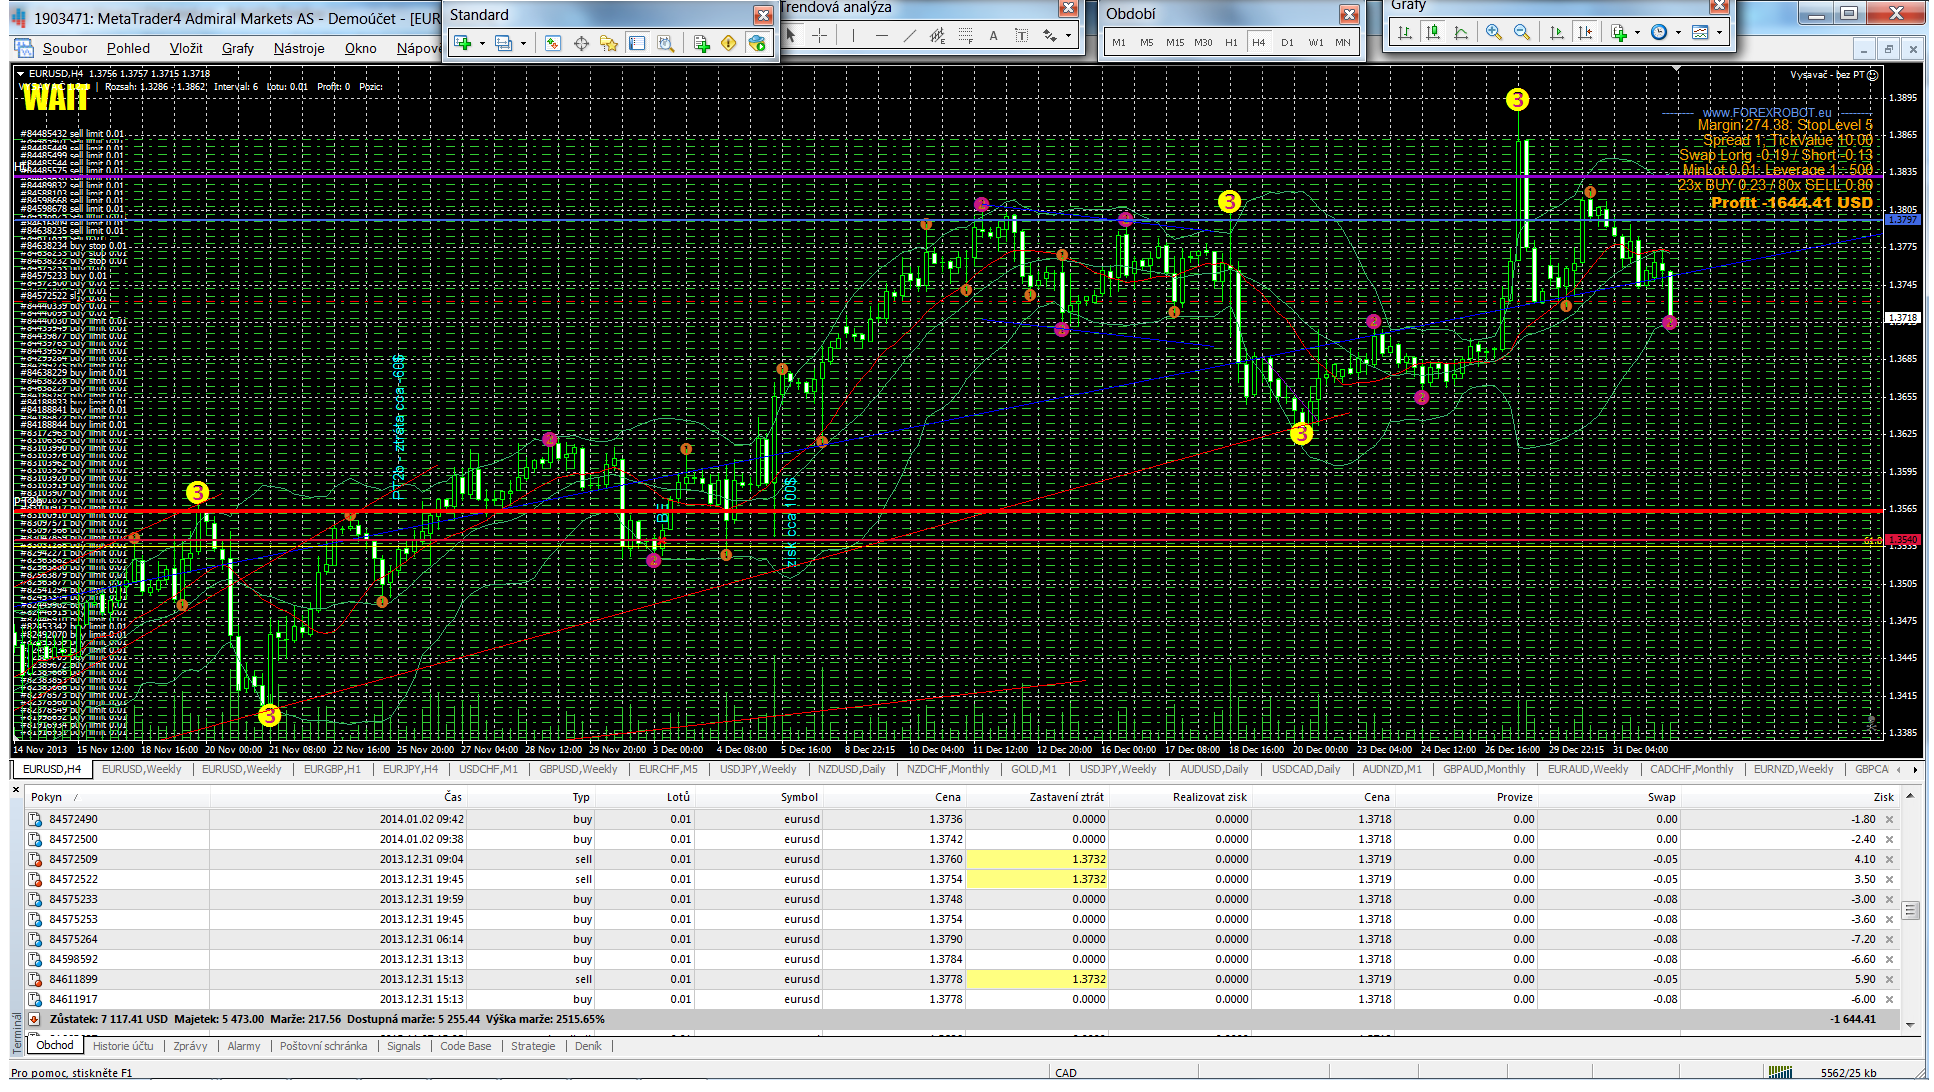Screen dimensions: 1934x1092
Task: Switch timeframe to D1
Action: click(x=1286, y=42)
